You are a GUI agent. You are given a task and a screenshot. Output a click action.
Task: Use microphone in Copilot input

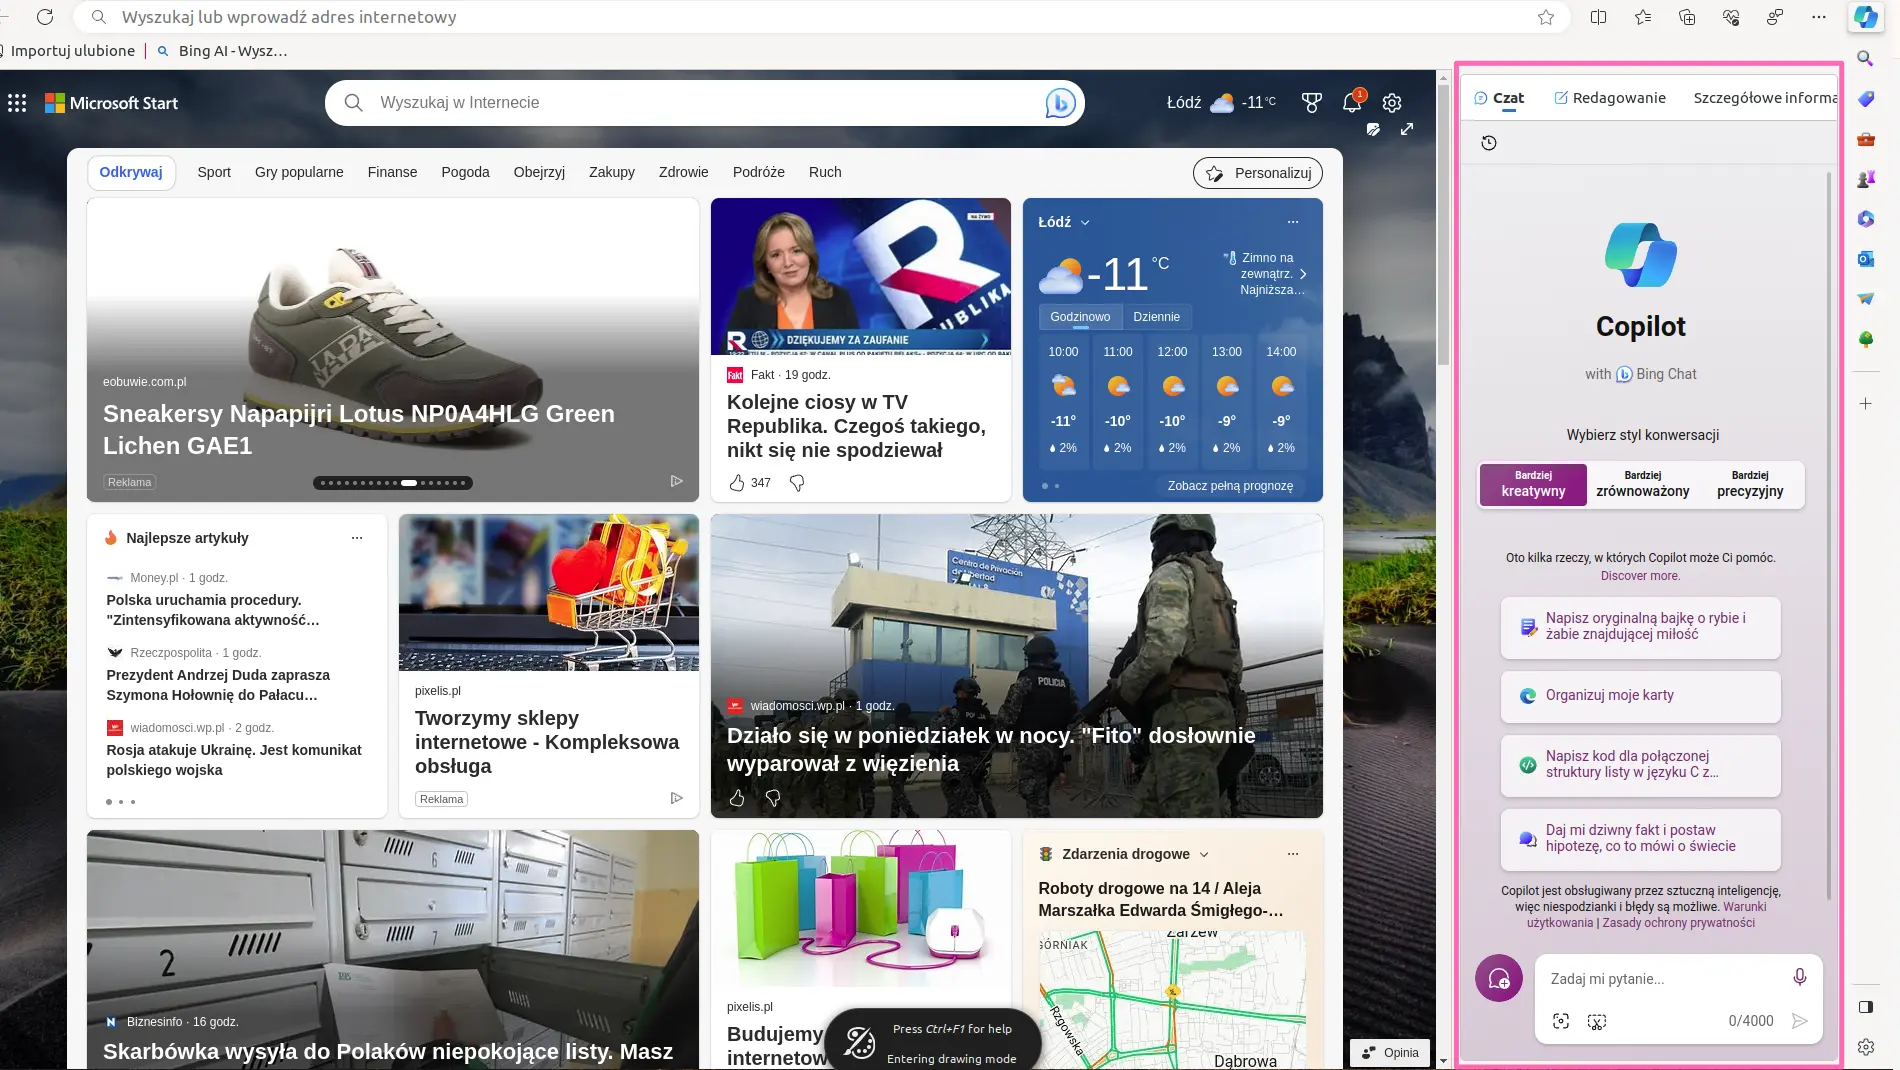(1800, 977)
